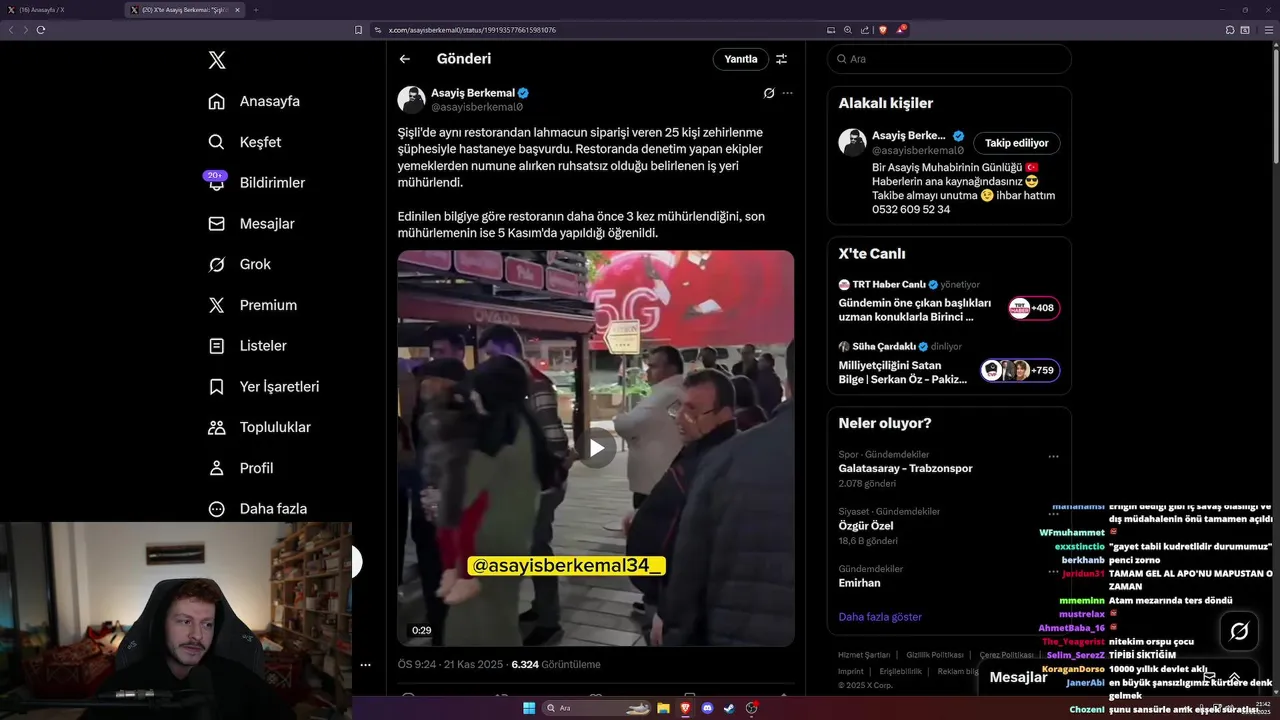The height and width of the screenshot is (720, 1280).
Task: Open the Keşfet search icon
Action: [x=216, y=142]
